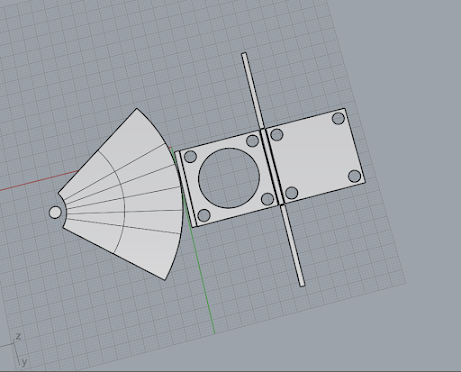Select the small circle at the fan's pivot

[55, 212]
